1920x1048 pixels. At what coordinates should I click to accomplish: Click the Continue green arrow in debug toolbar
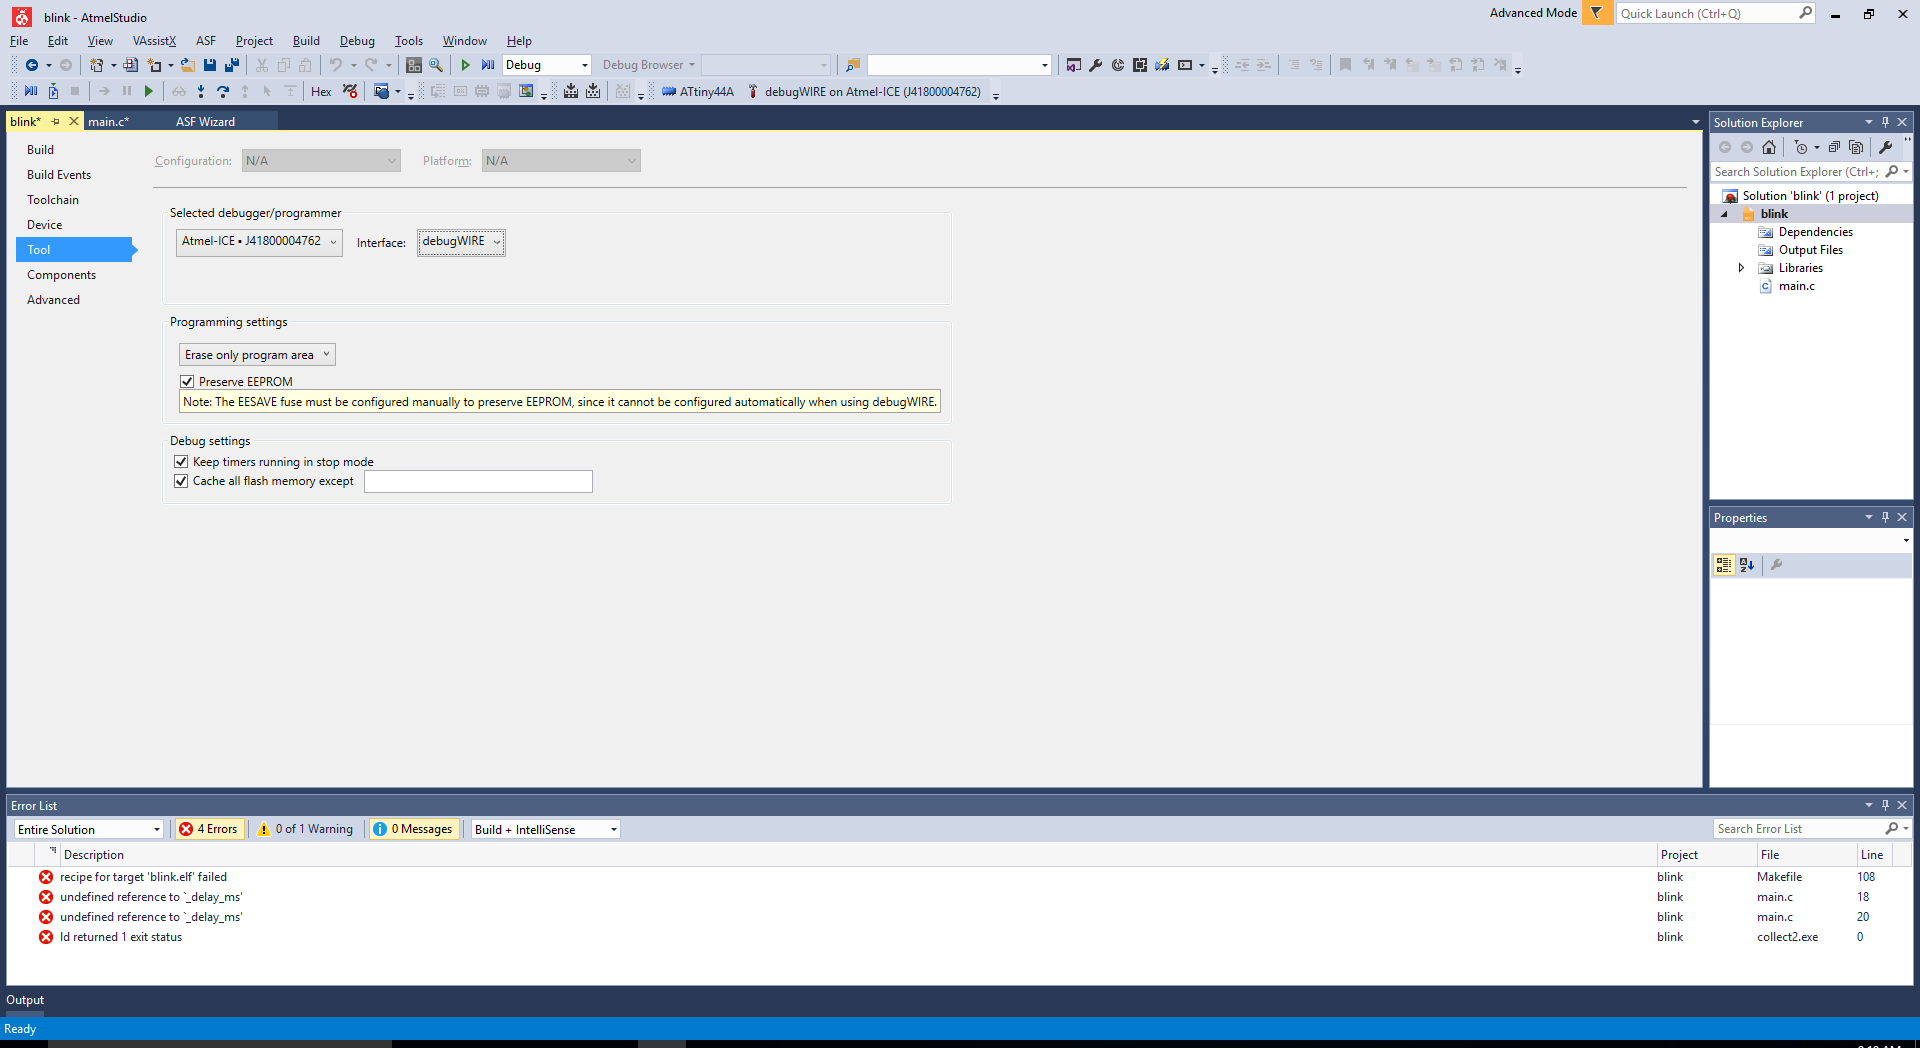click(x=149, y=91)
